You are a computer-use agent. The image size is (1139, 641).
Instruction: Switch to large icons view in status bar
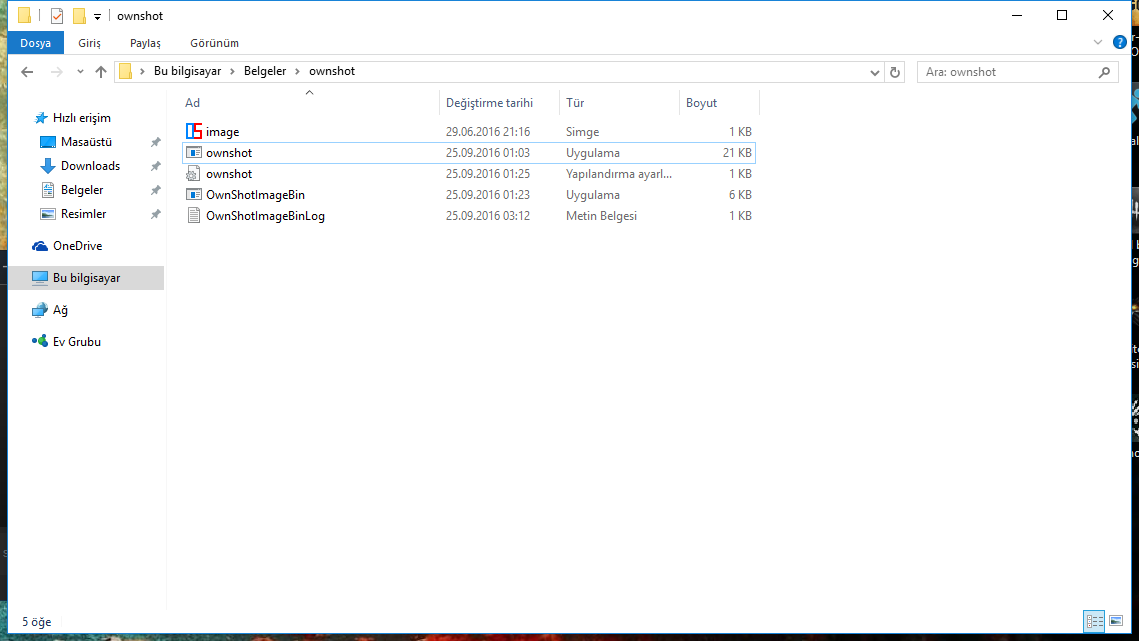pyautogui.click(x=1116, y=621)
